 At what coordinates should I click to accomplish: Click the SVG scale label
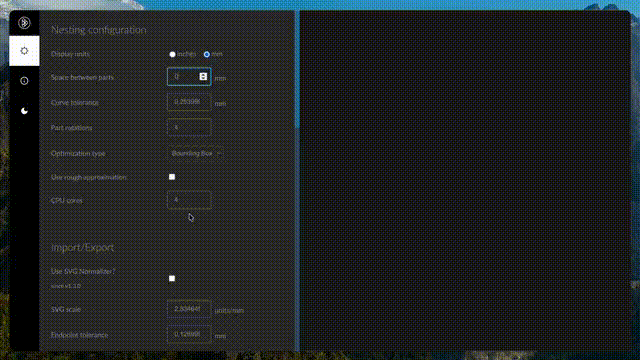coord(66,309)
